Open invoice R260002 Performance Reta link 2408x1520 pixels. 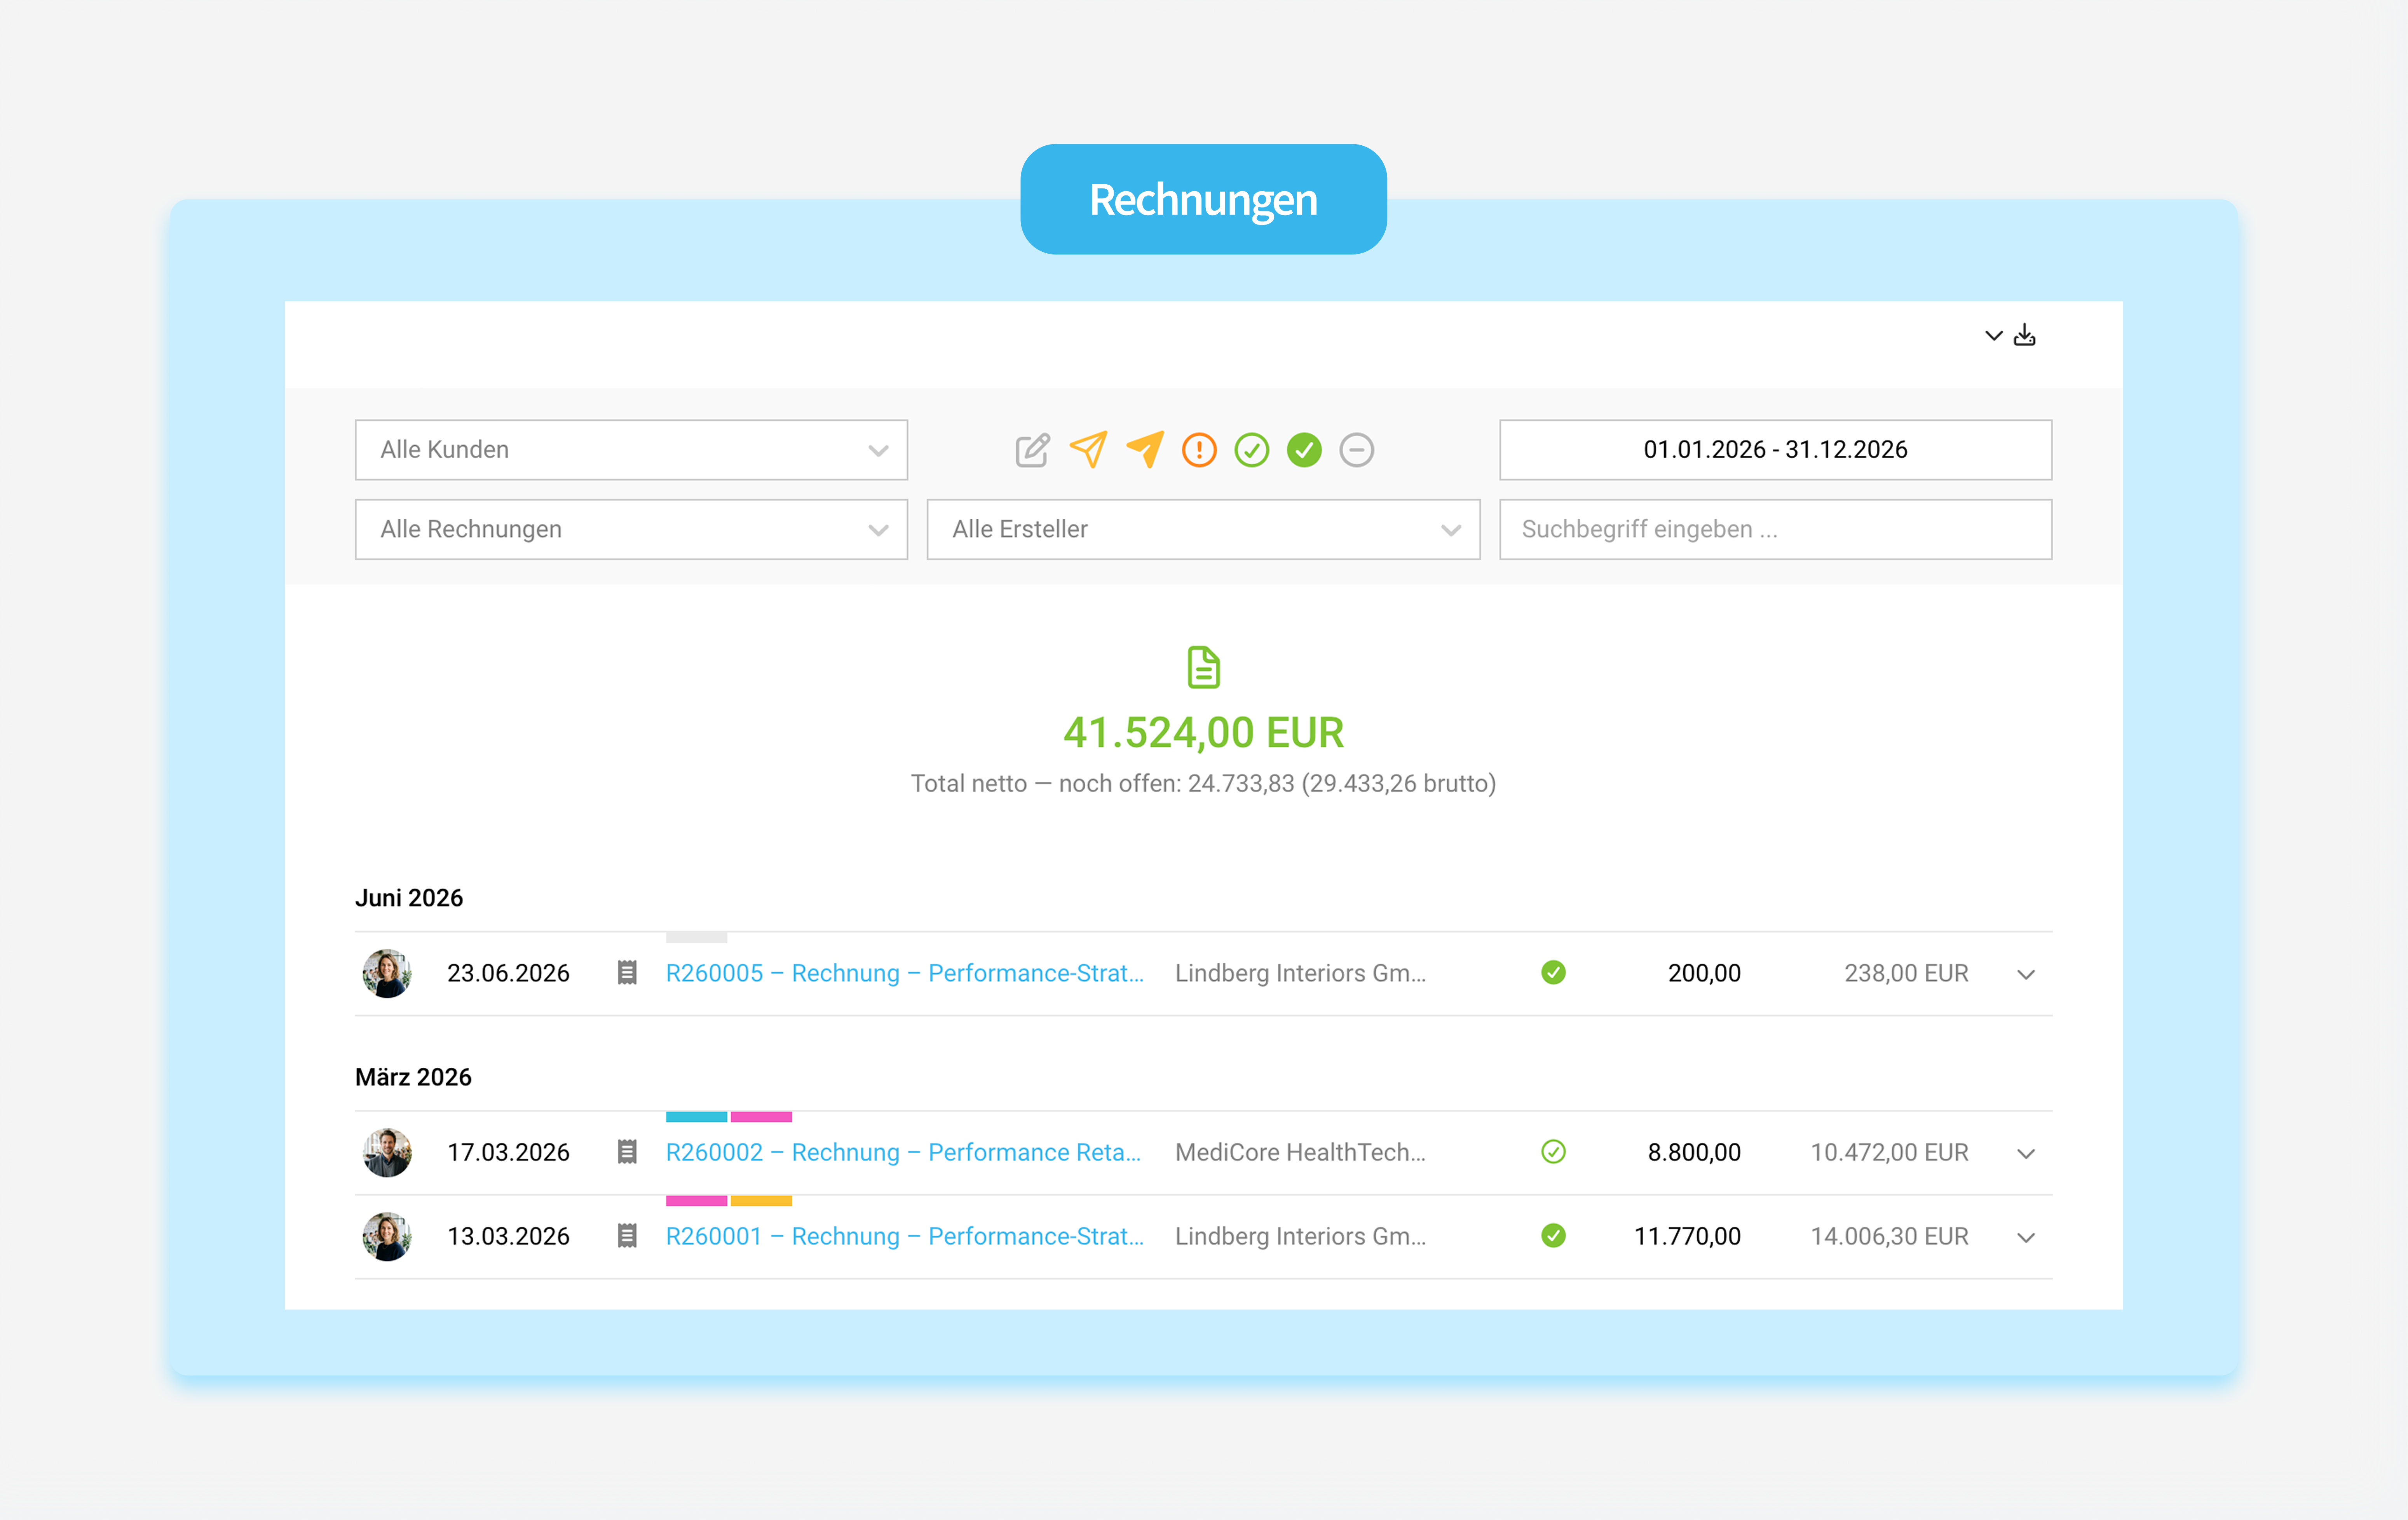click(x=903, y=1152)
